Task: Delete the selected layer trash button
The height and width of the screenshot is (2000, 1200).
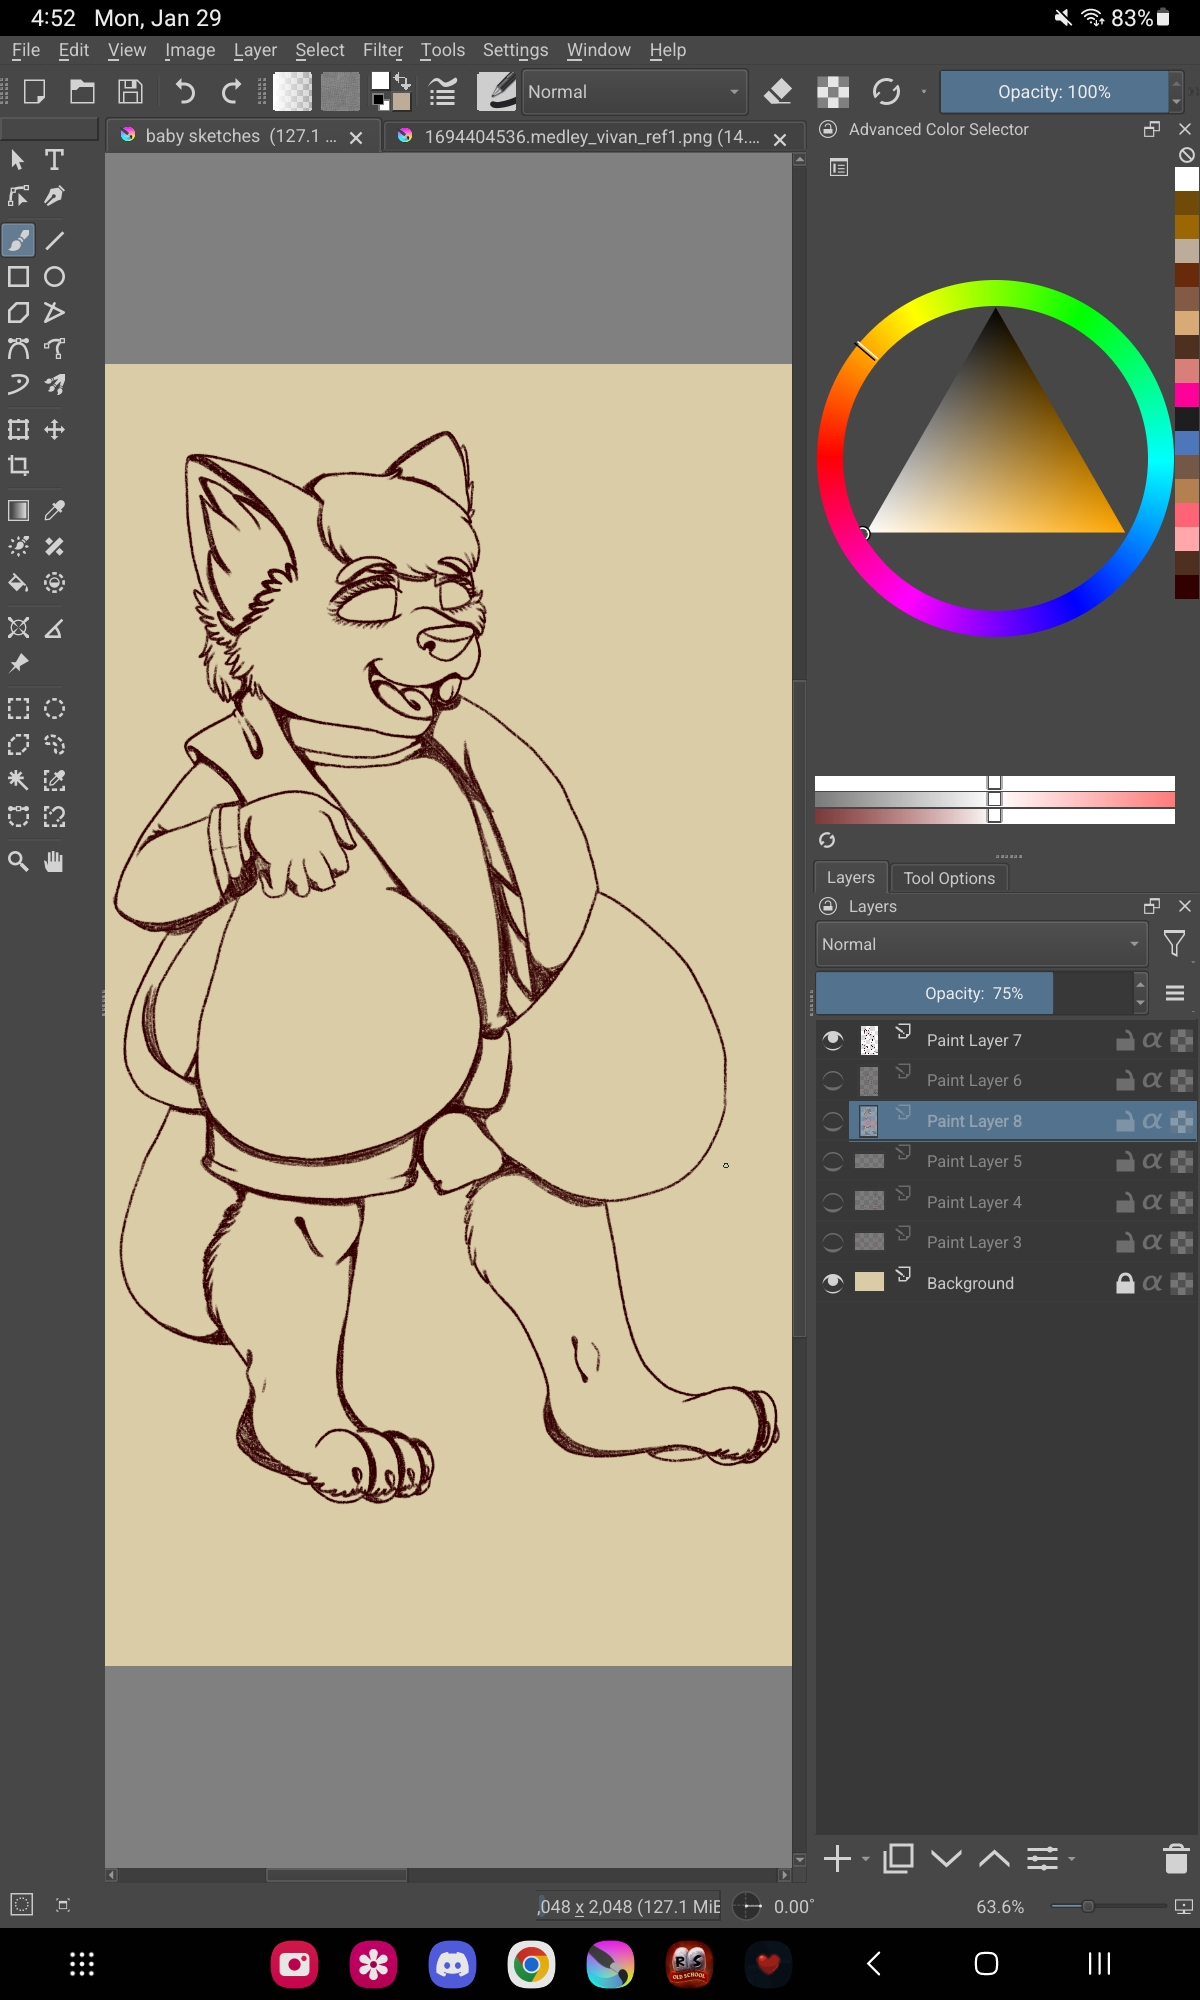Action: (x=1176, y=1859)
